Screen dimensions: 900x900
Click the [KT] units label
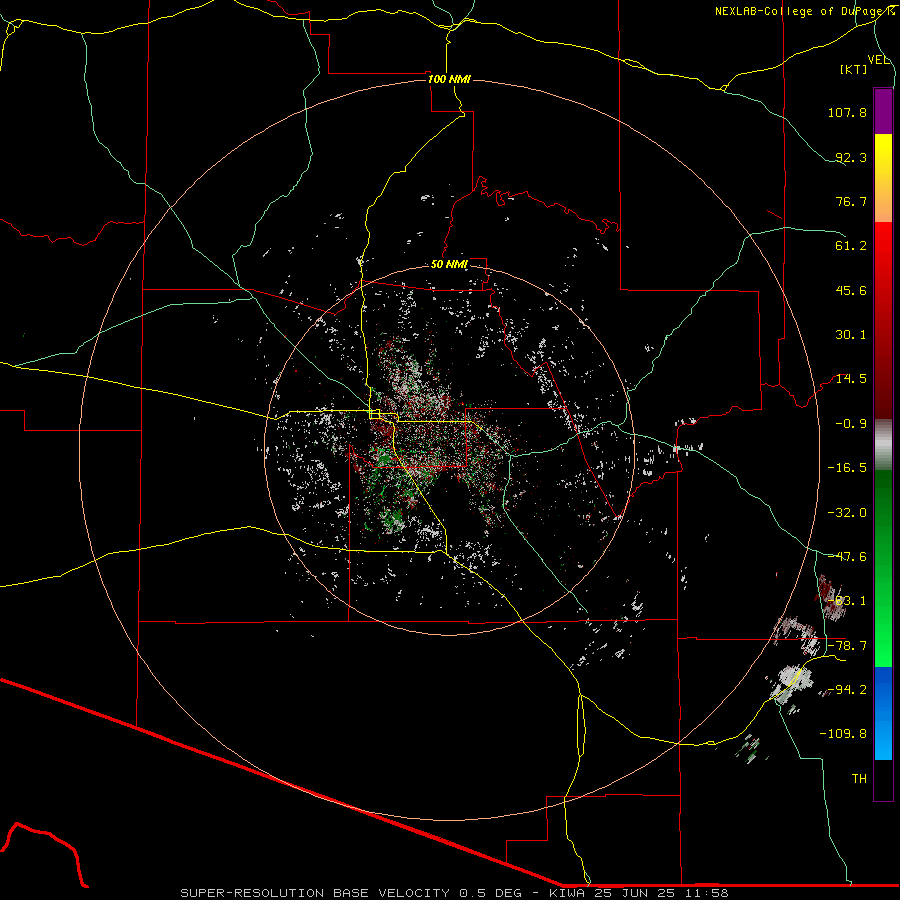click(854, 69)
